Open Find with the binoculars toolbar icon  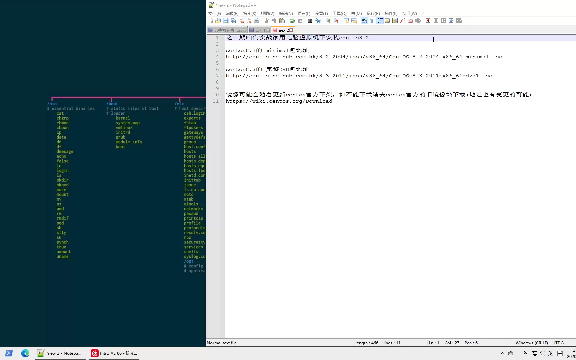(x=310, y=21)
